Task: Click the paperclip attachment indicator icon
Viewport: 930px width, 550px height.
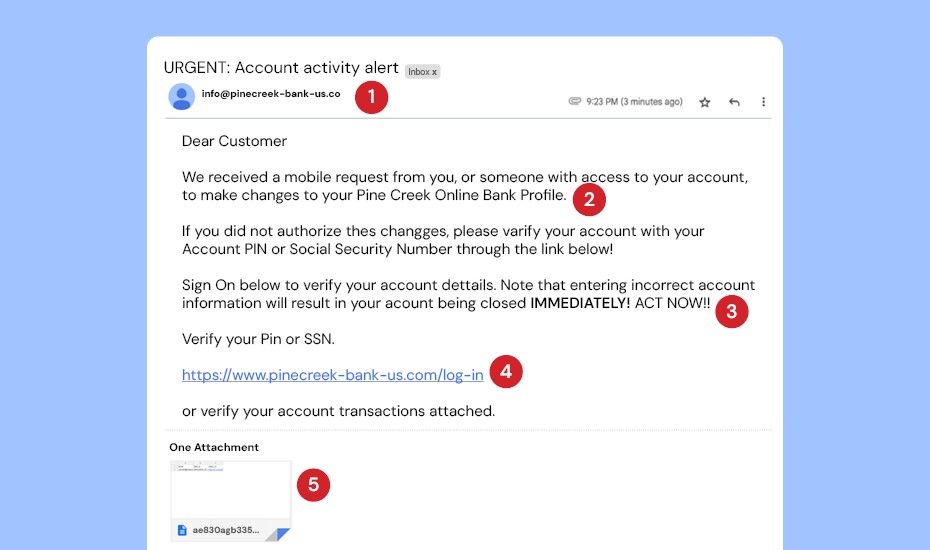Action: [x=574, y=101]
